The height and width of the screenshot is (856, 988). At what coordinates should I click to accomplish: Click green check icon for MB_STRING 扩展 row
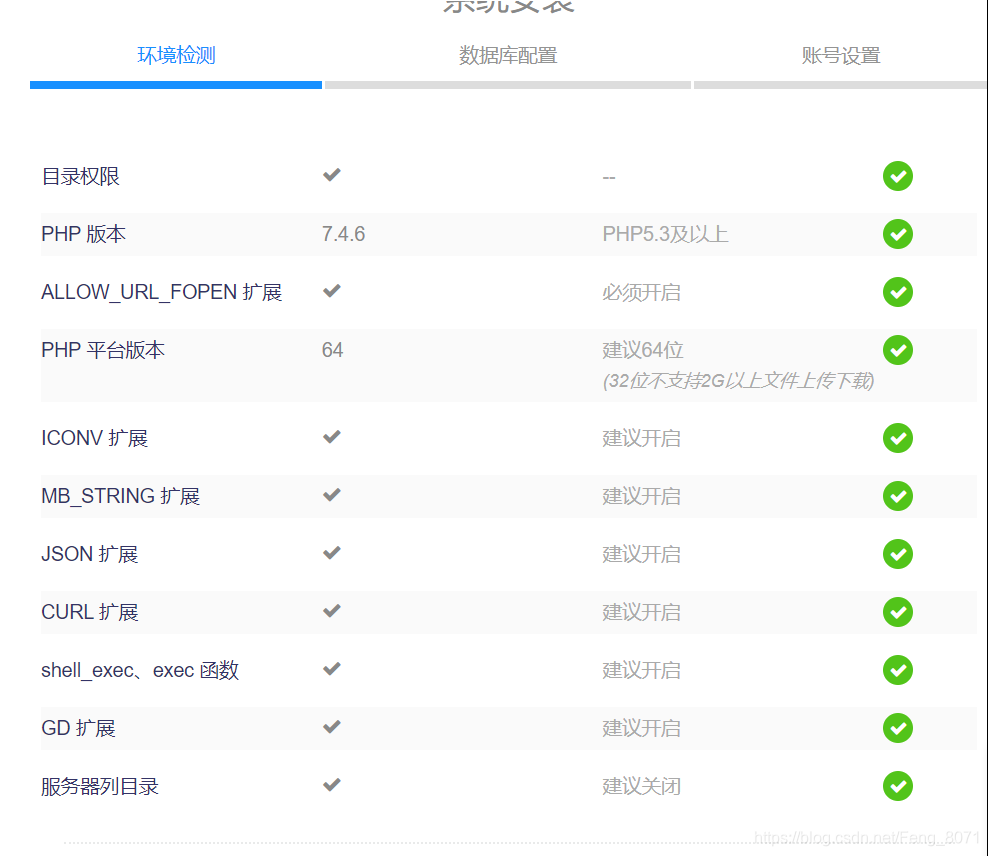coord(898,496)
